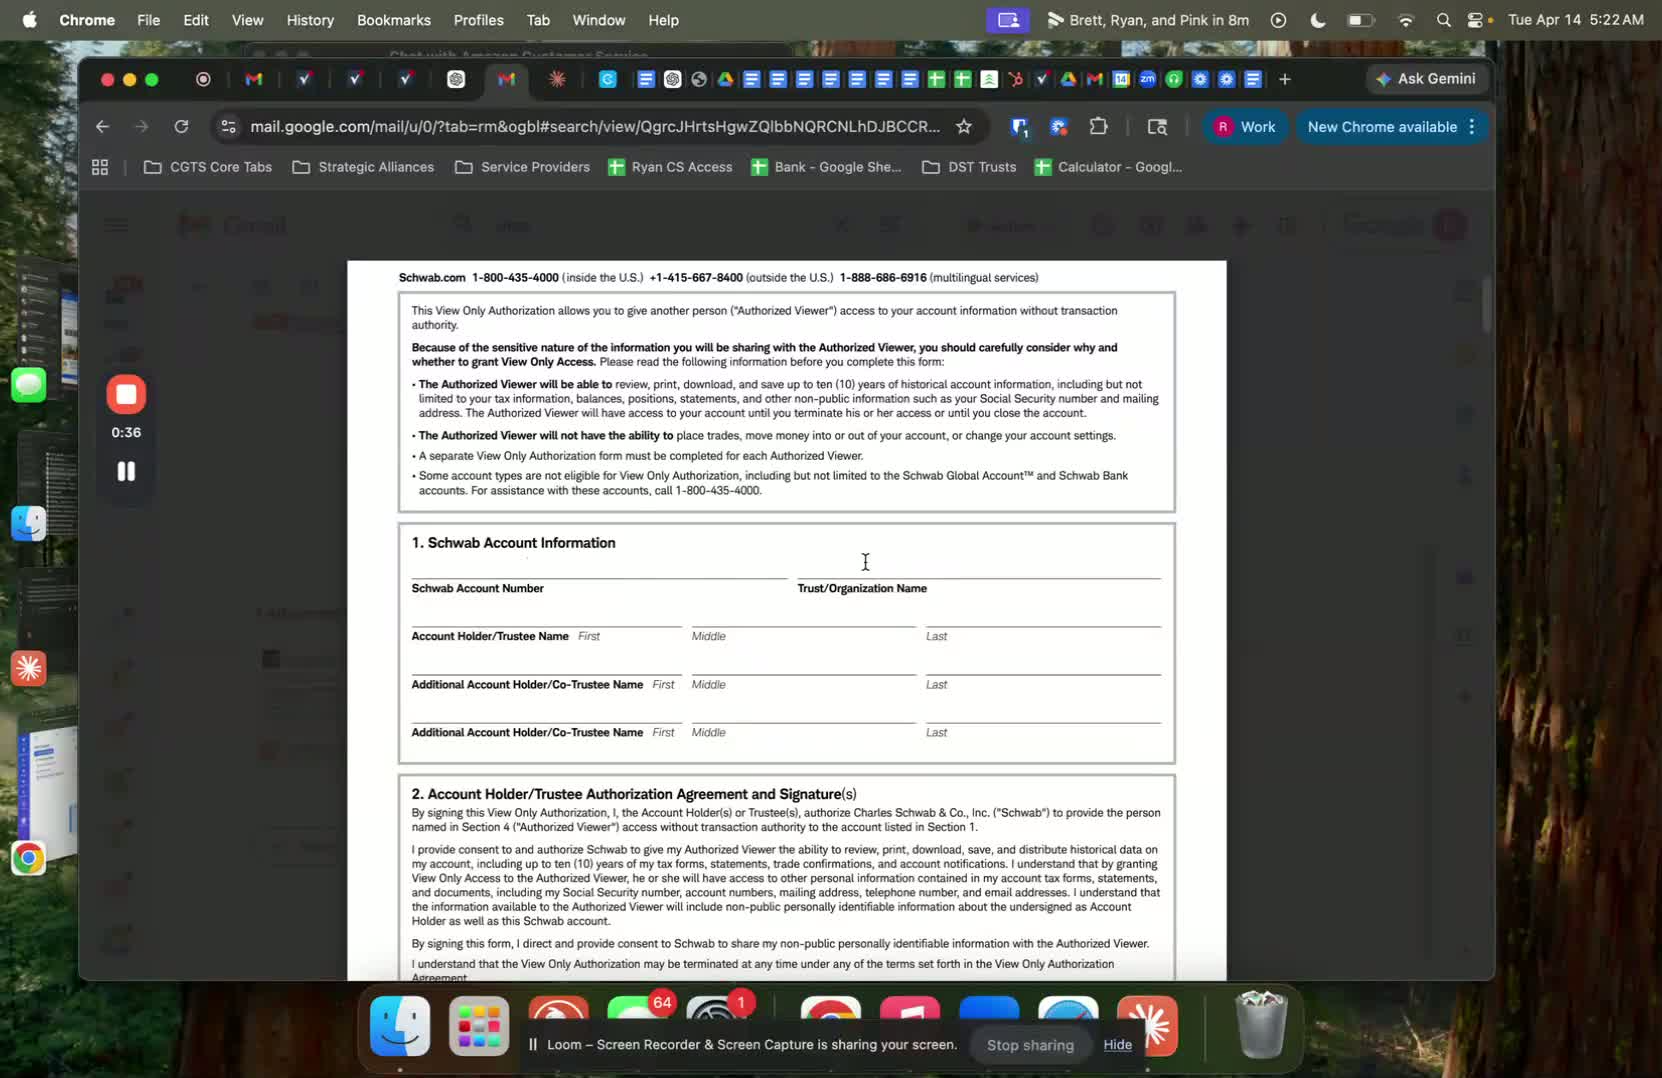Open Launchpad from the Dock

click(479, 1027)
